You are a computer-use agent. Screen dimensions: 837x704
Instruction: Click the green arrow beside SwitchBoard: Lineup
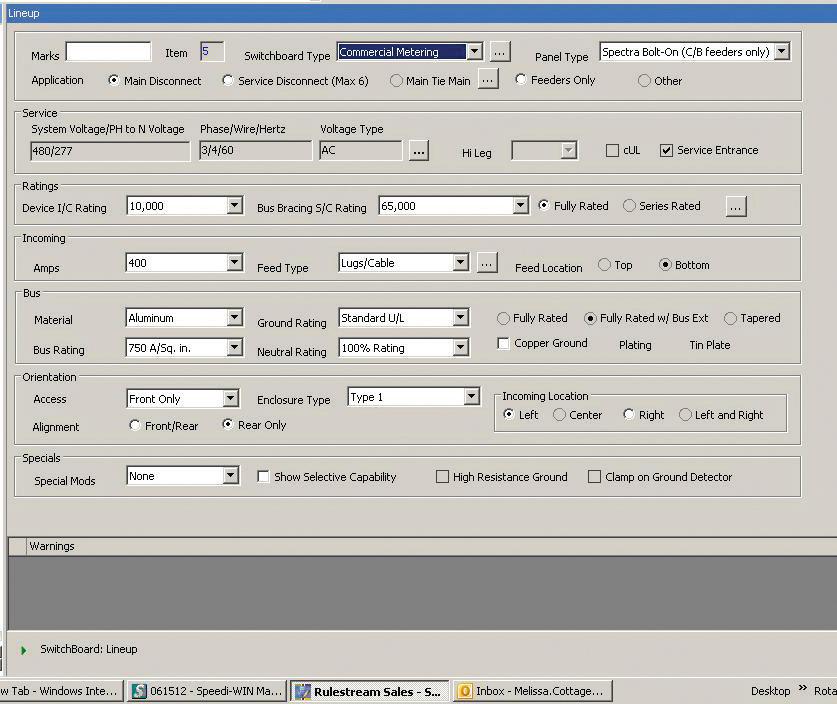pos(23,650)
